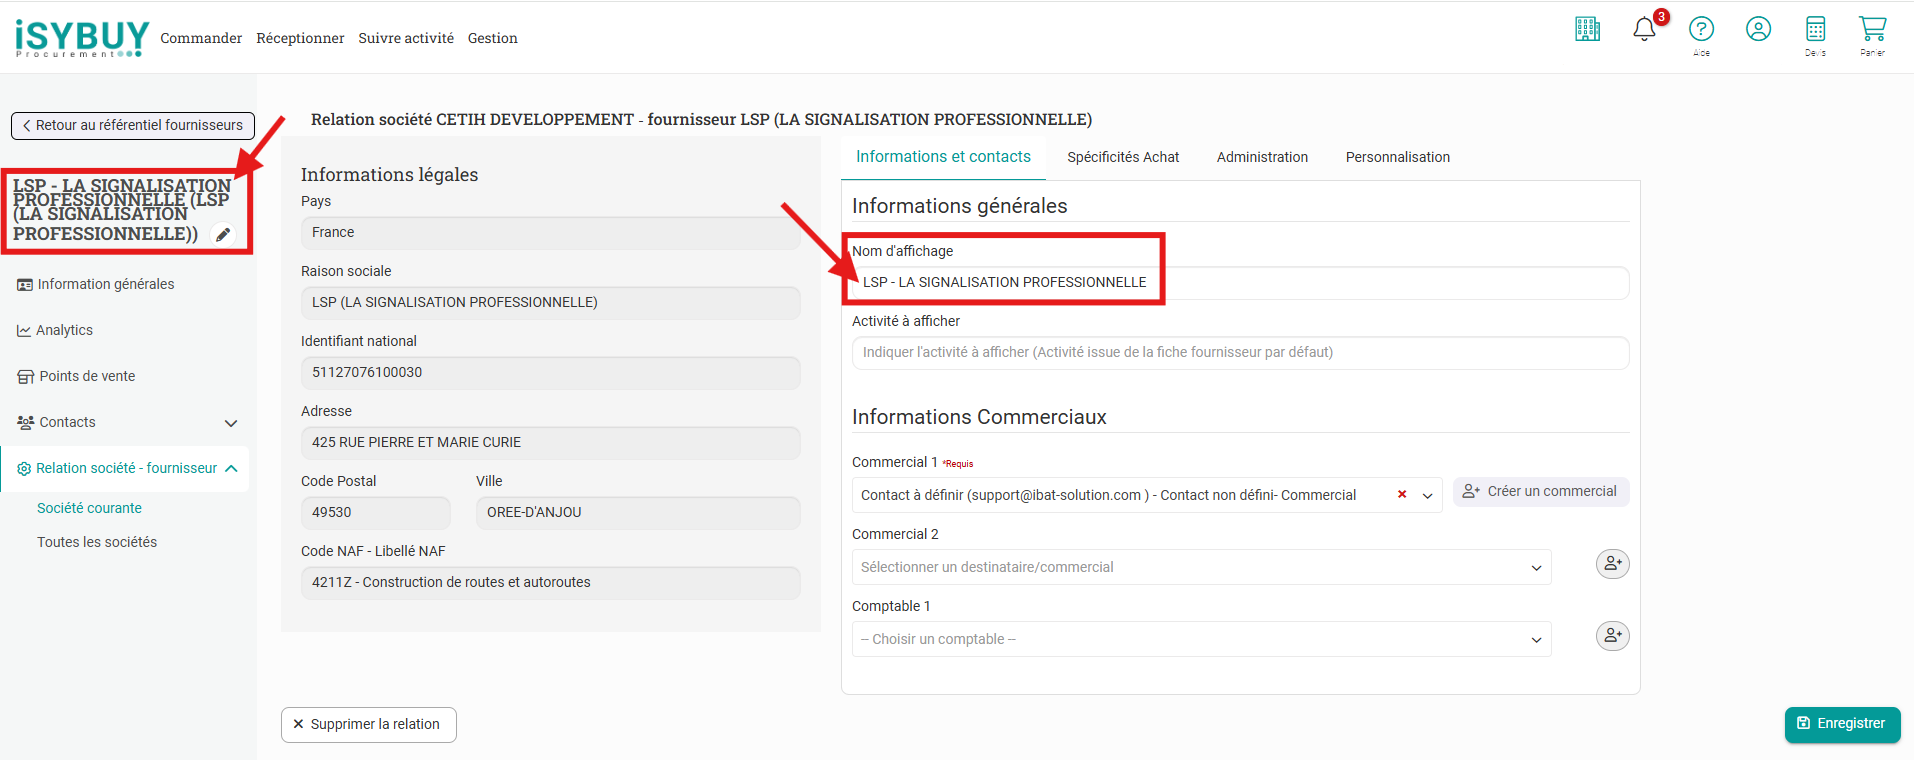Add a contact for Comptable 1
Image resolution: width=1914 pixels, height=760 pixels.
pyautogui.click(x=1612, y=636)
